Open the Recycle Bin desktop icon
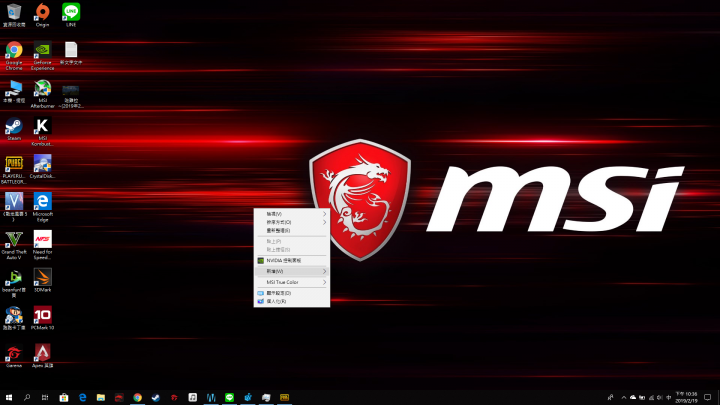Image resolution: width=720 pixels, height=405 pixels. point(14,15)
